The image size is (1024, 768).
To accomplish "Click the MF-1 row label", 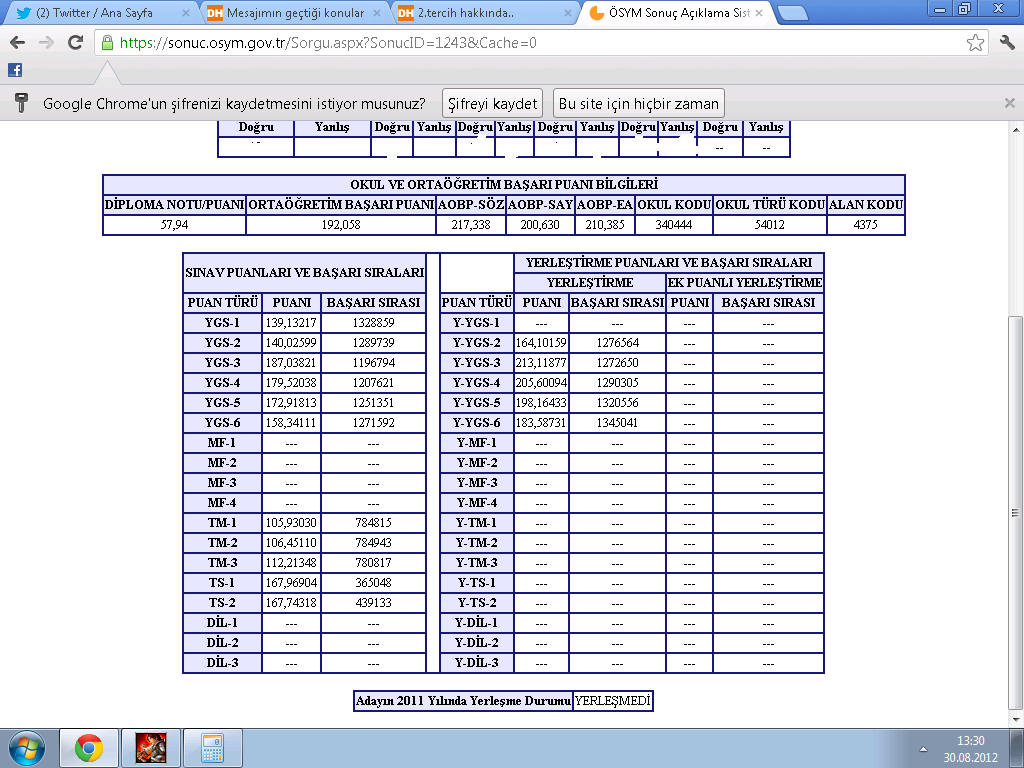I will (222, 443).
